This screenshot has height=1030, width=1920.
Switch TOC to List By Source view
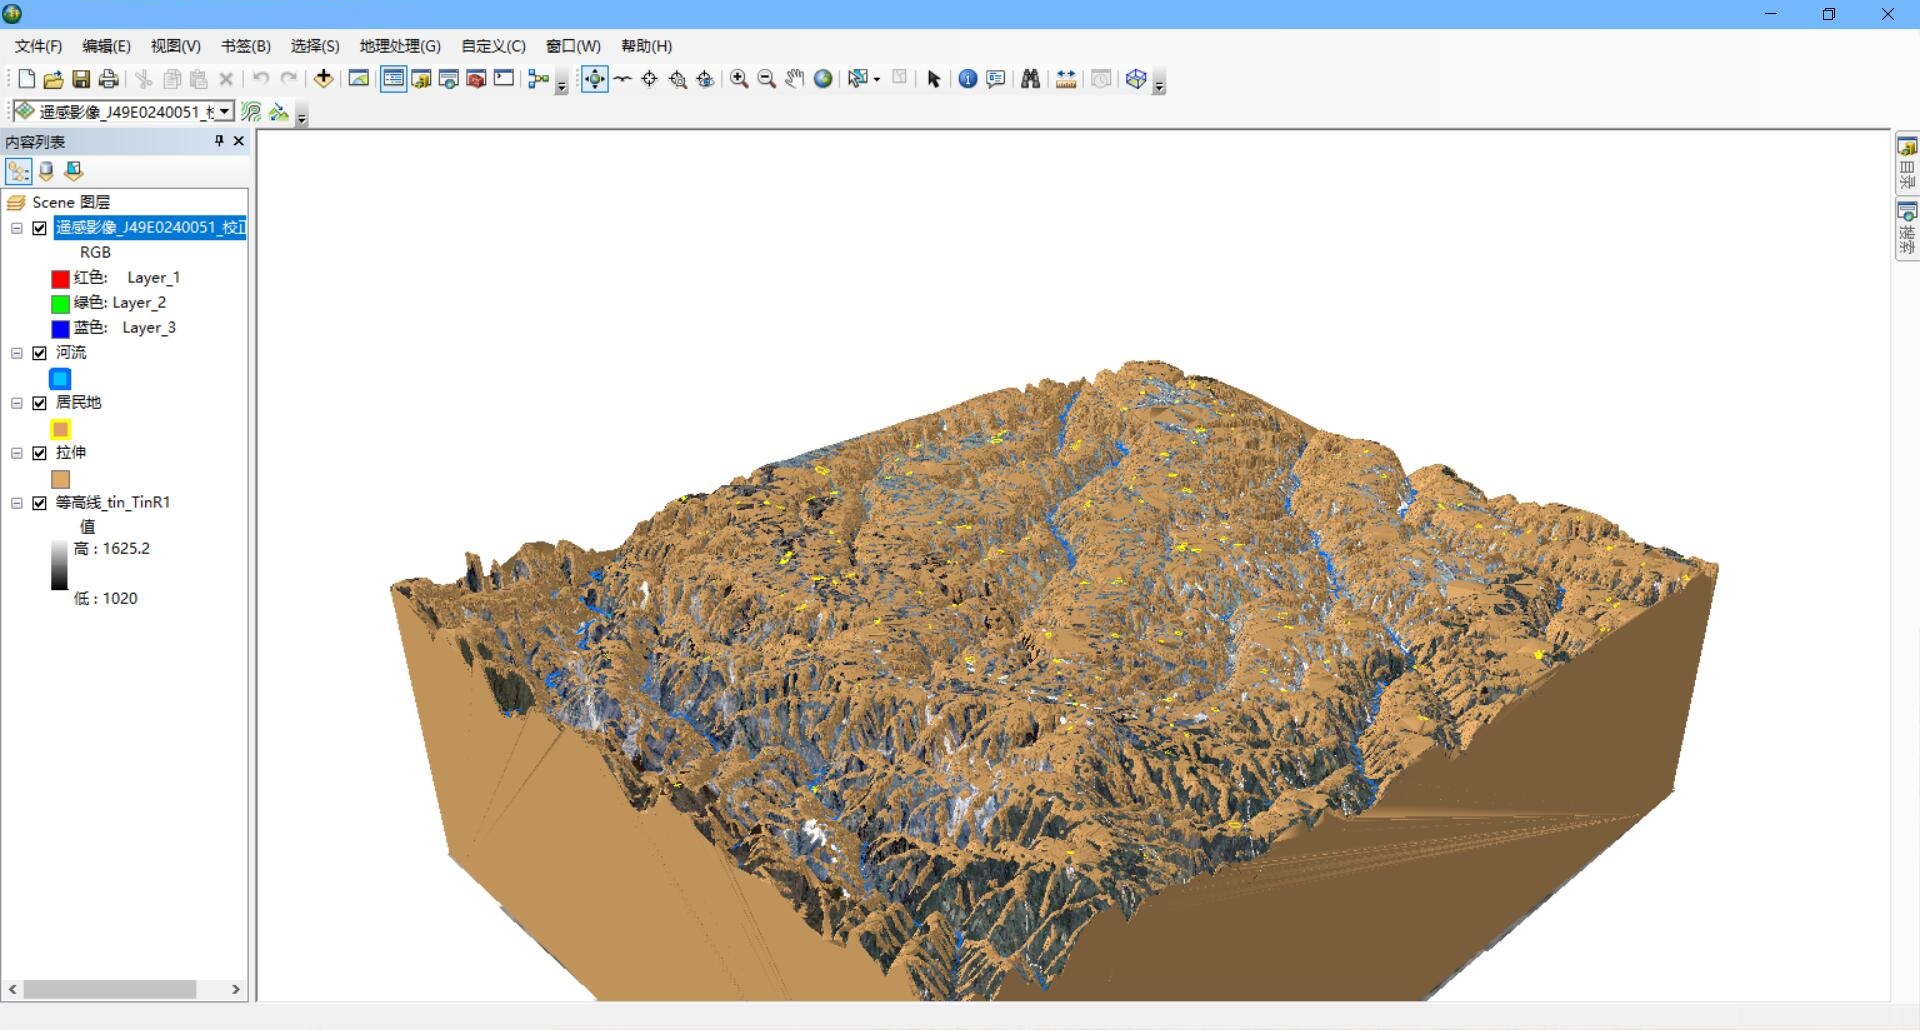(47, 171)
